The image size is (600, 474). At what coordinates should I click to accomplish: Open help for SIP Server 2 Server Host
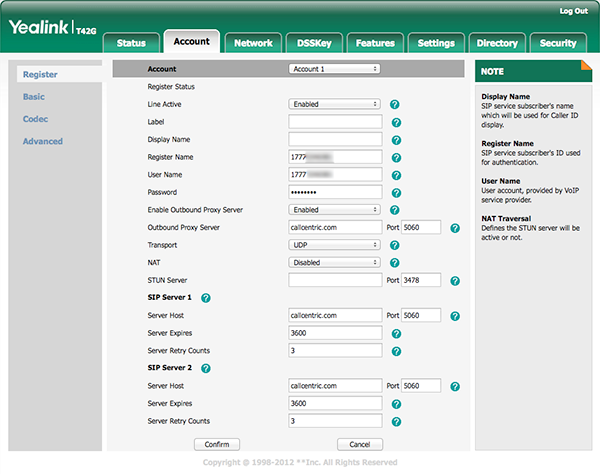[x=455, y=386]
